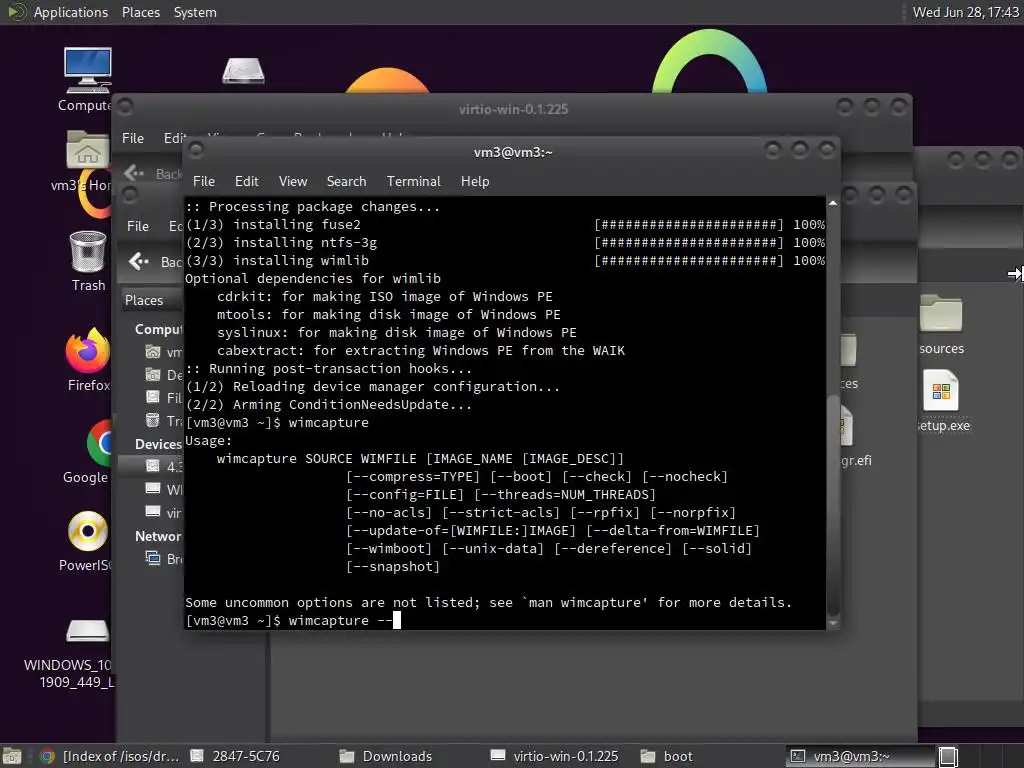Click the clock showing Wed Jun 28, 17:43

point(965,12)
